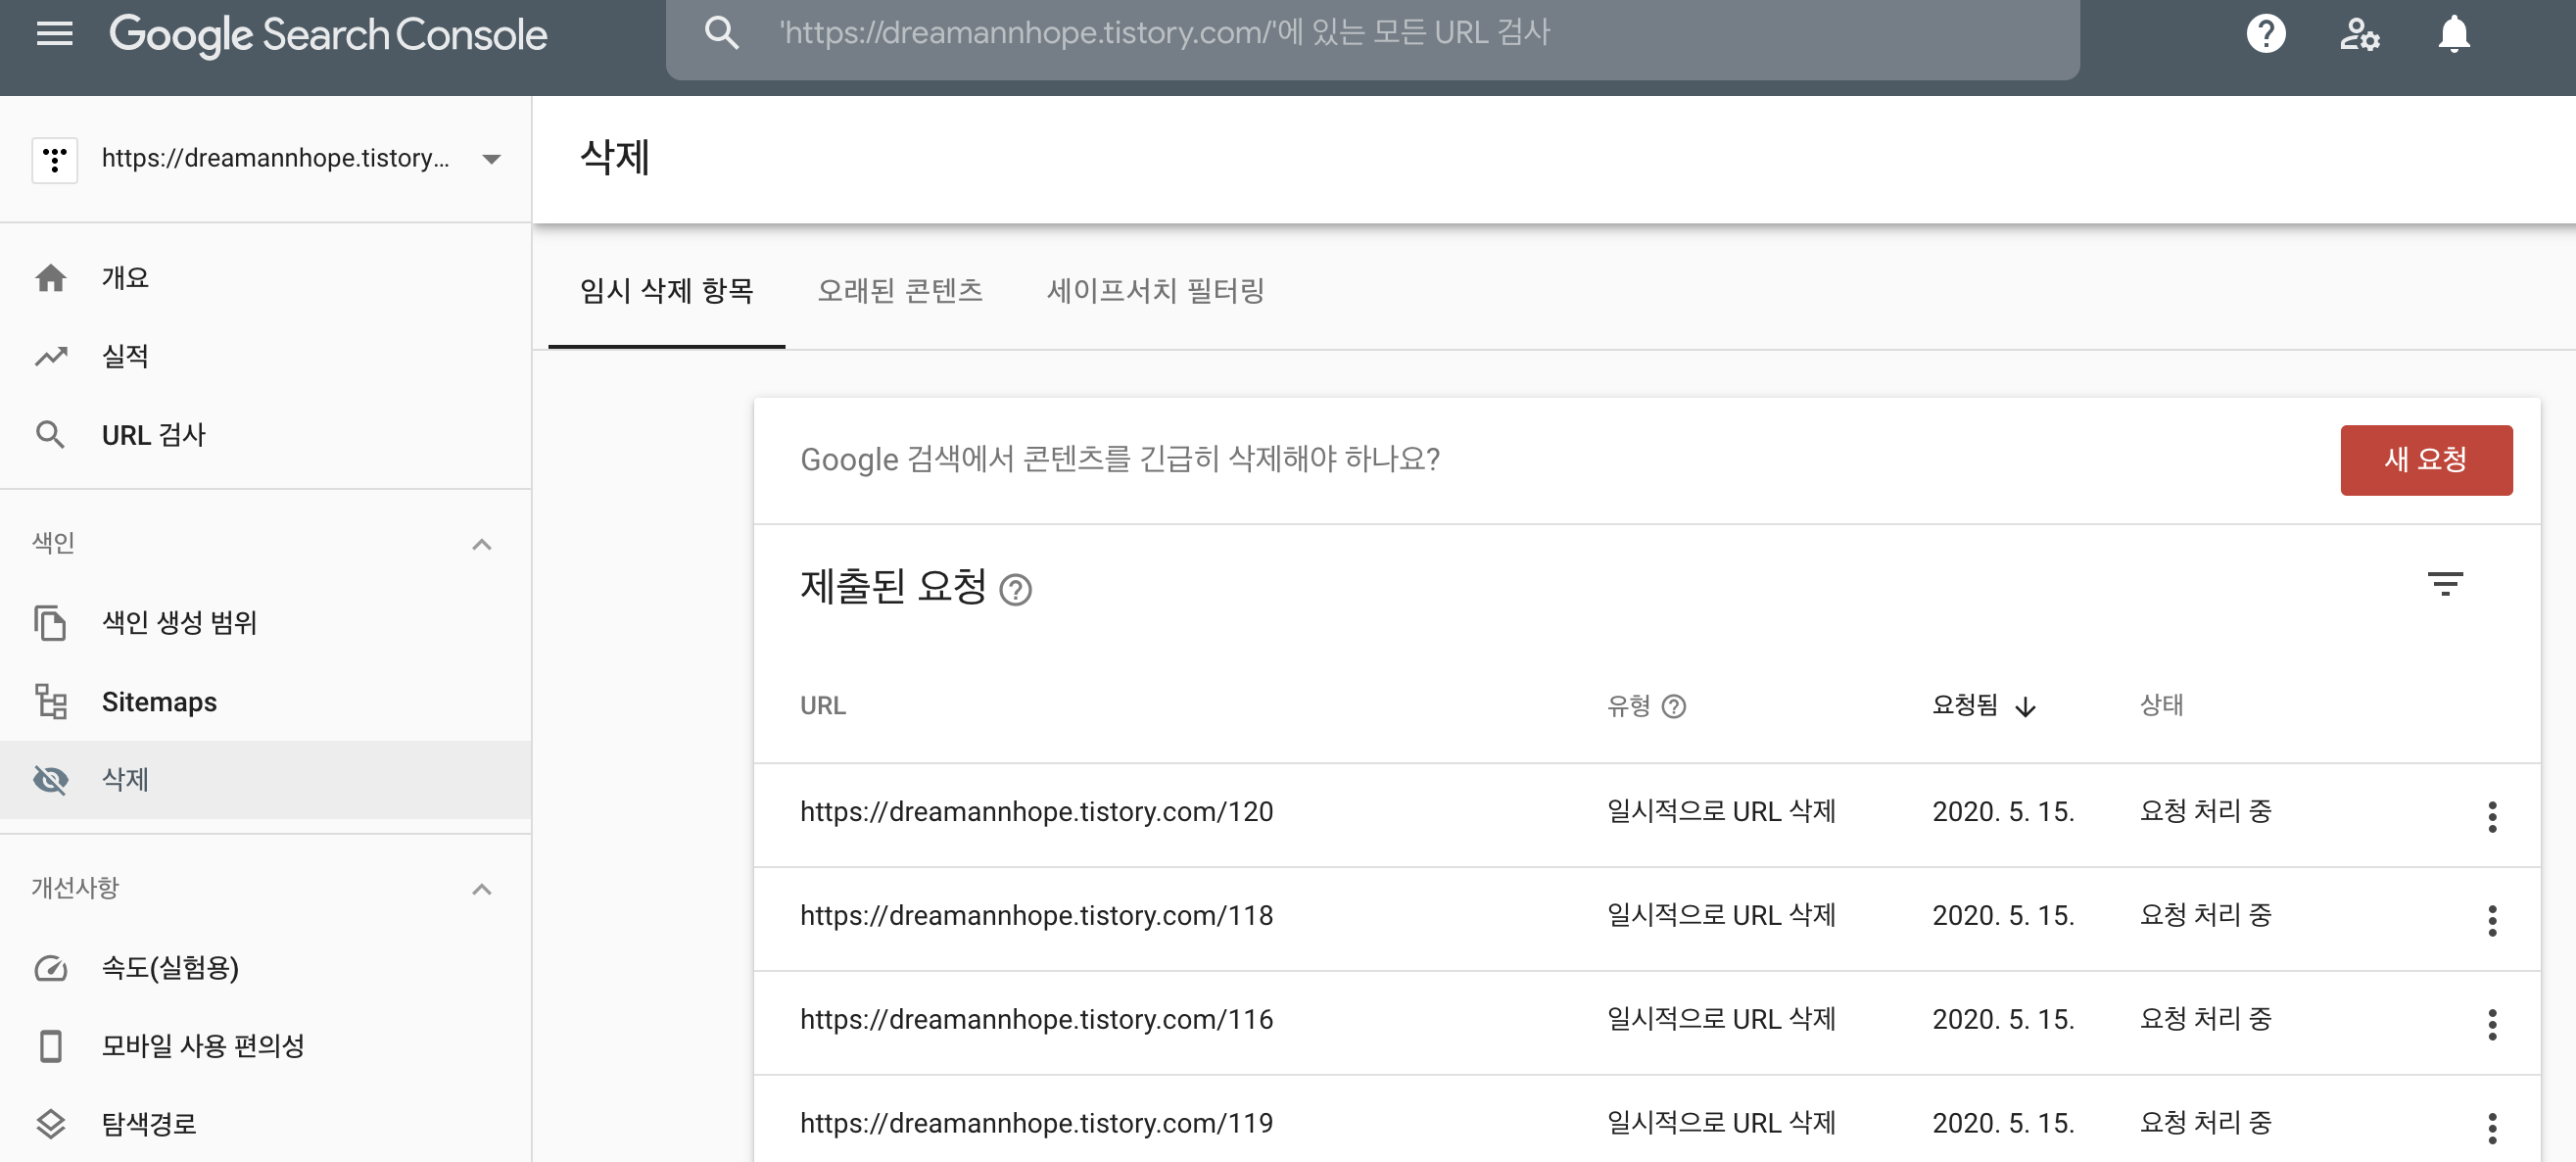Select URL dreamannhope.tistory.com/119

(1036, 1123)
